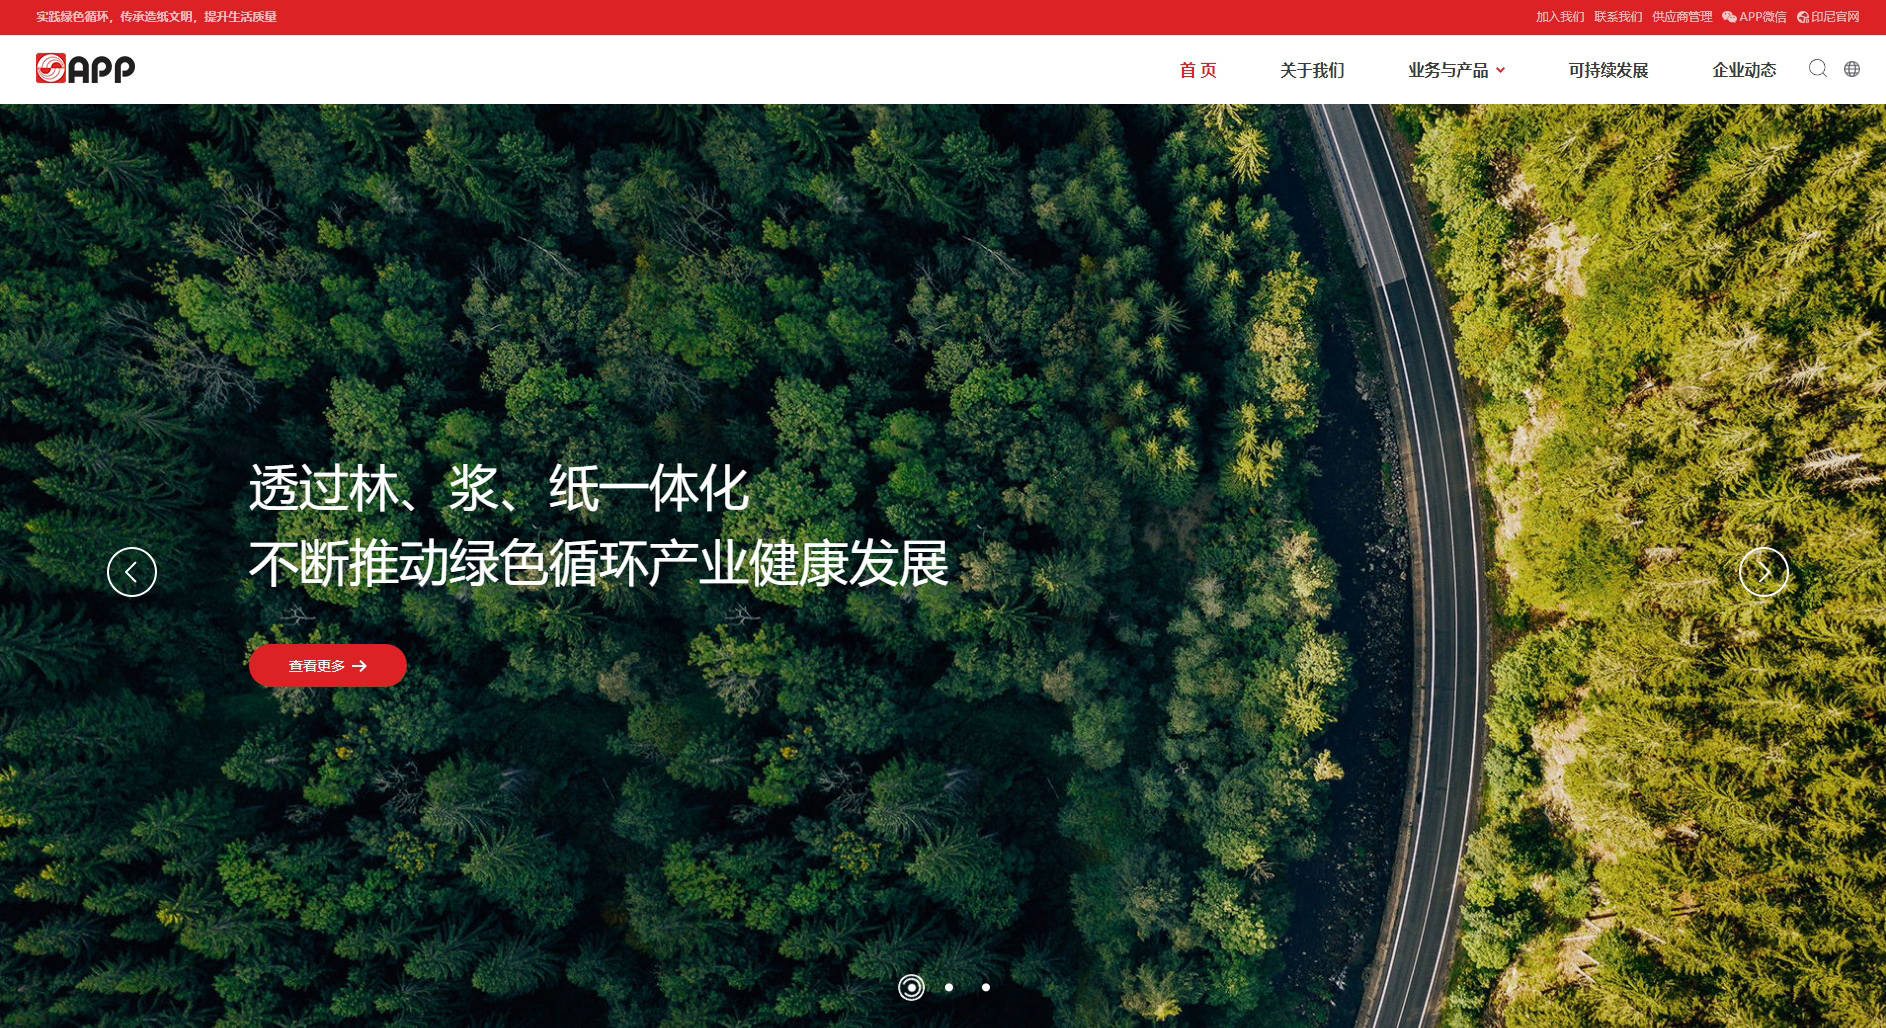
Task: Select the second carousel indicator dot
Action: (x=949, y=987)
